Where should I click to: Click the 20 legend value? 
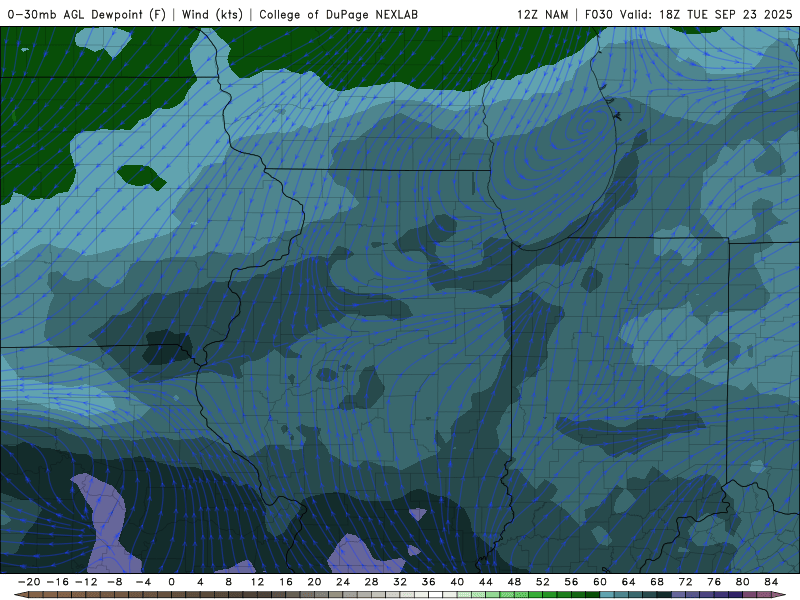314,582
